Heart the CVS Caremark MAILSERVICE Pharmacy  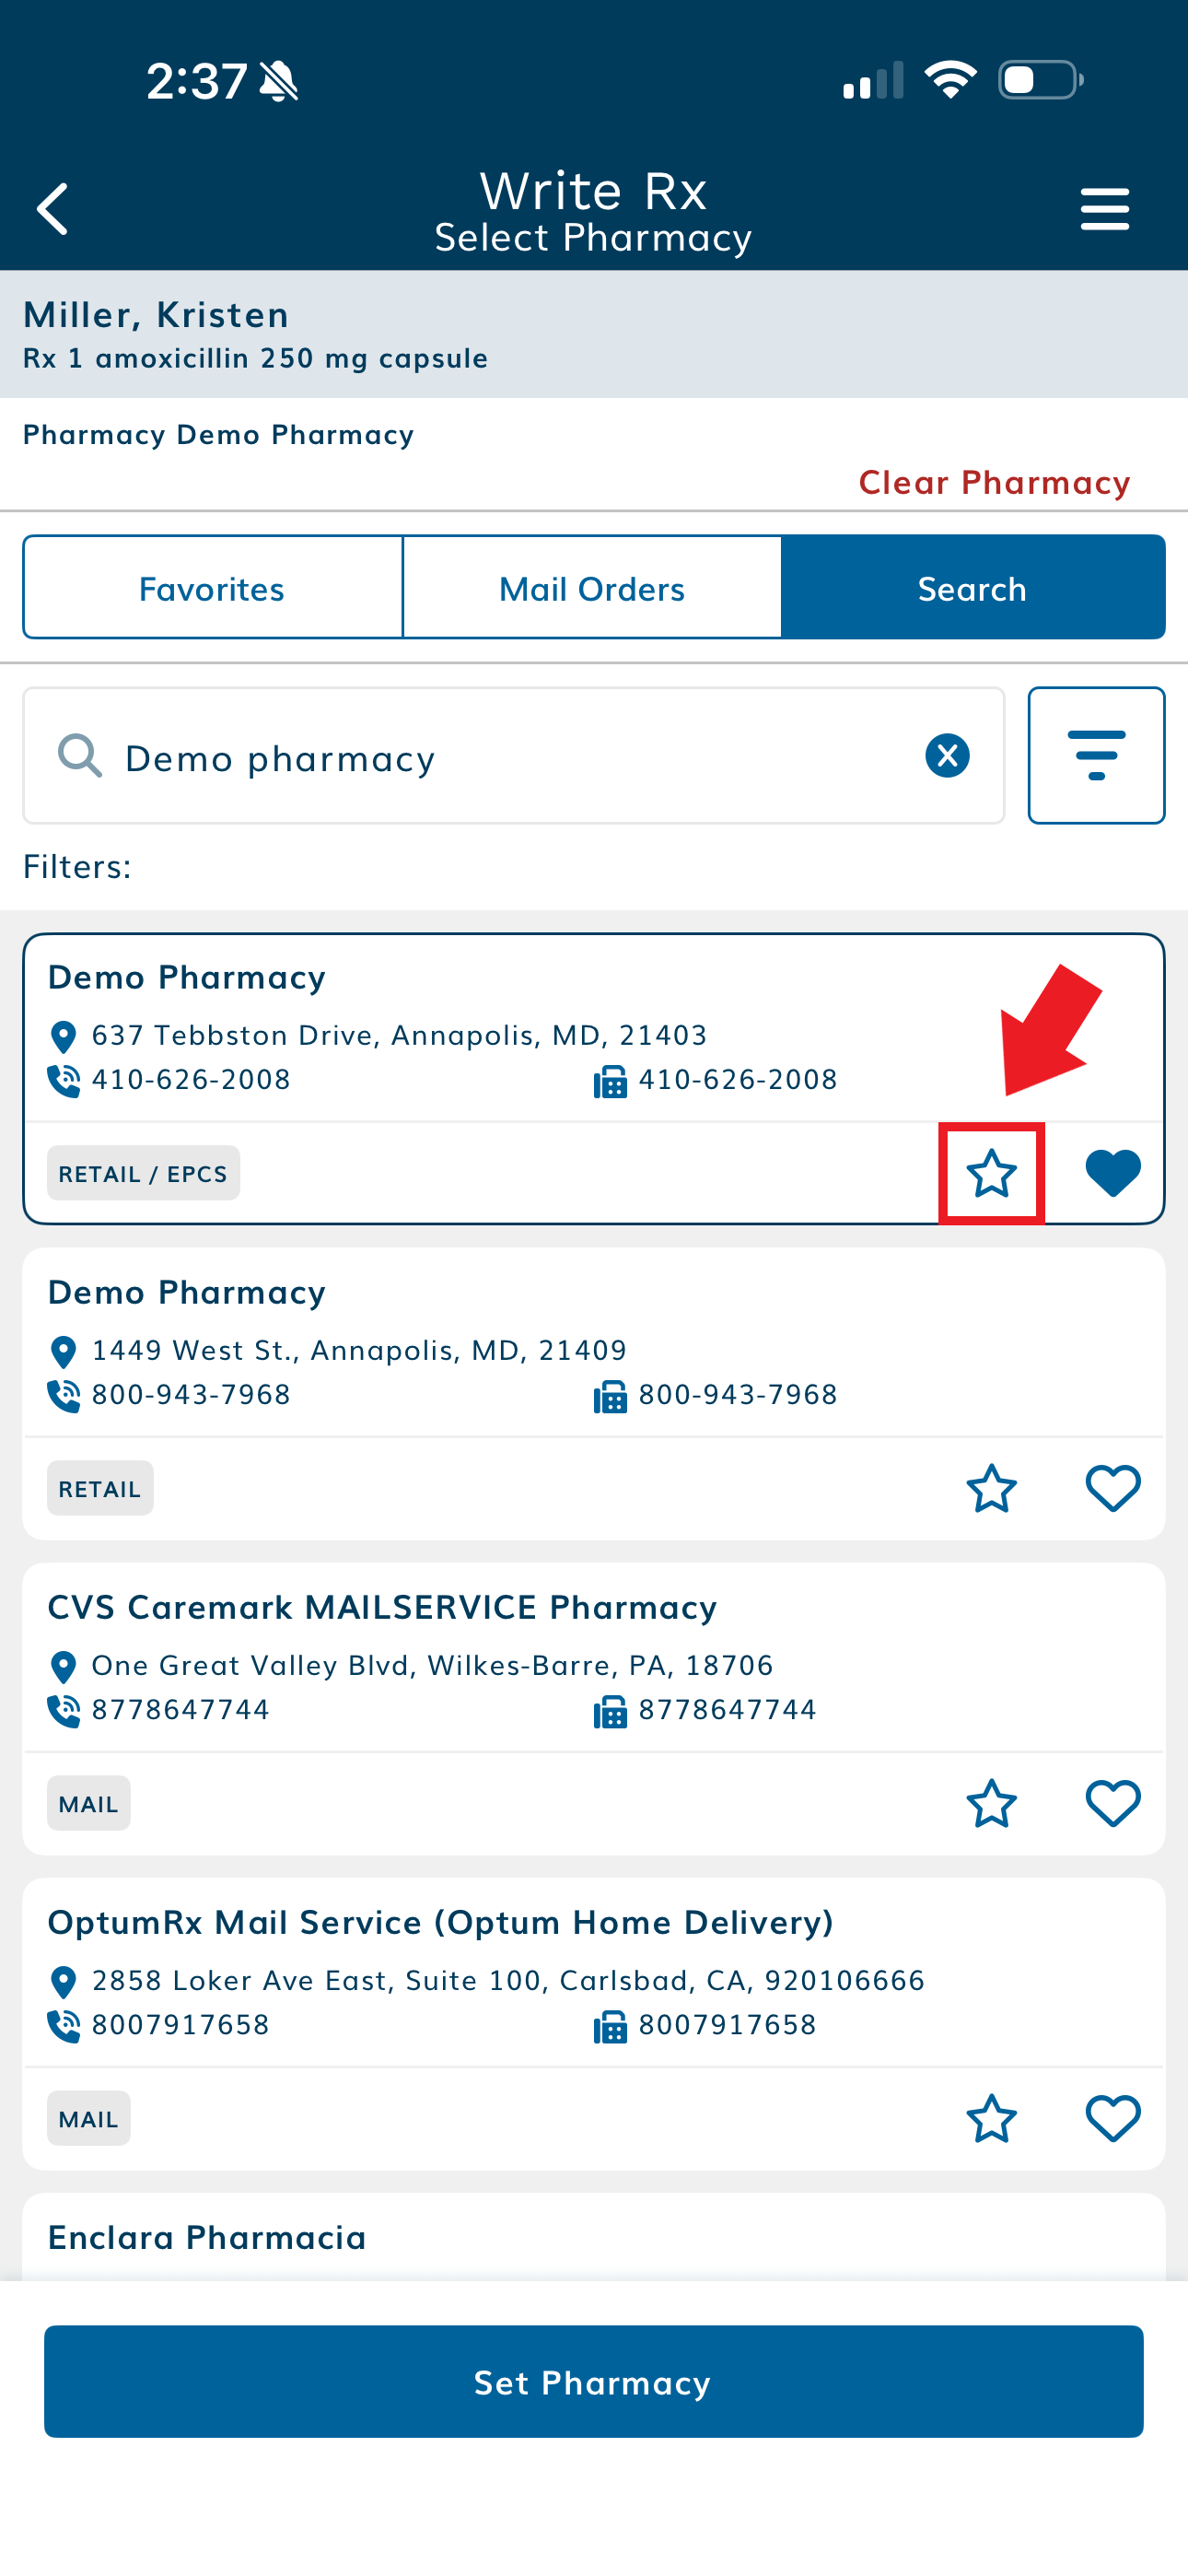[1112, 1803]
